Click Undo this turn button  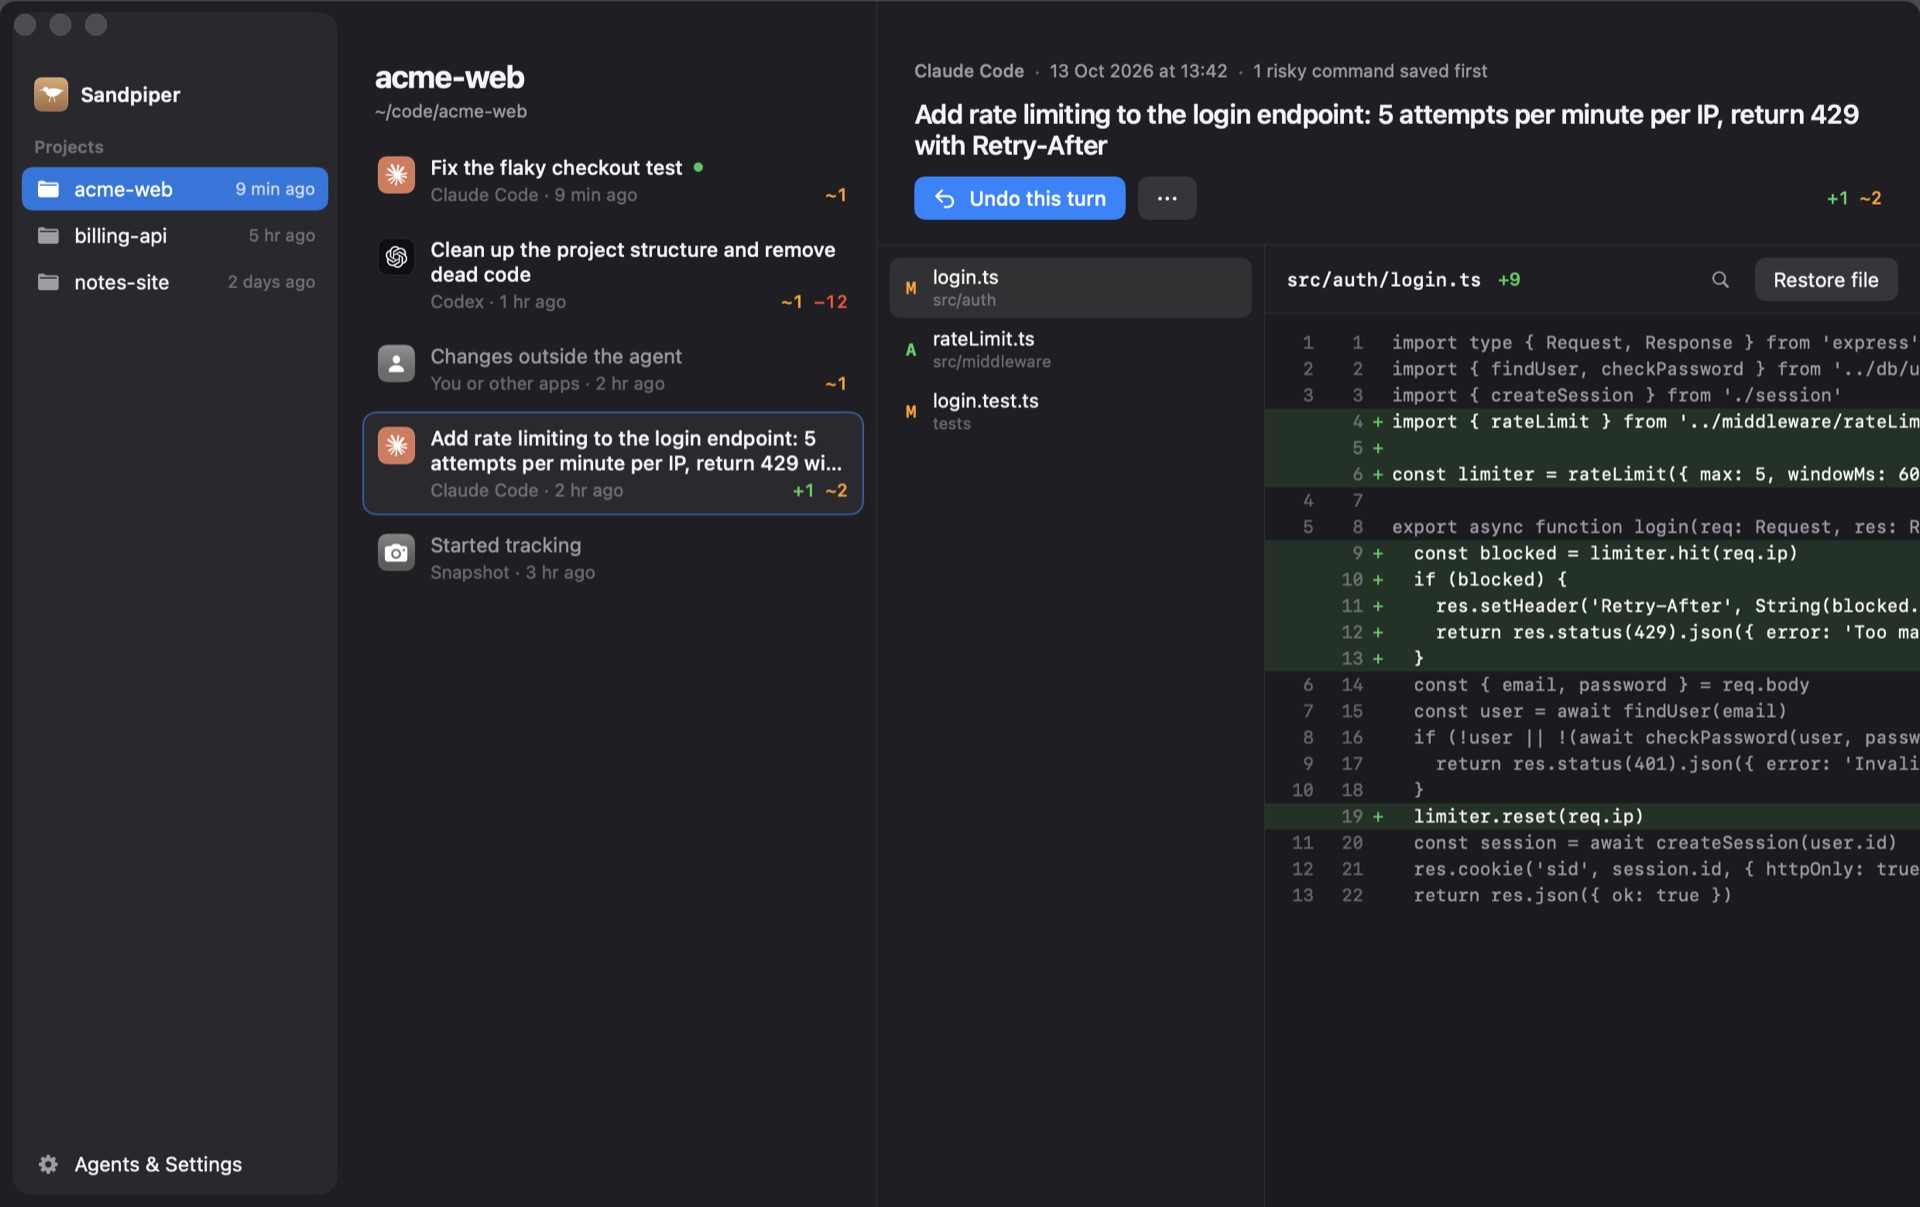1019,198
